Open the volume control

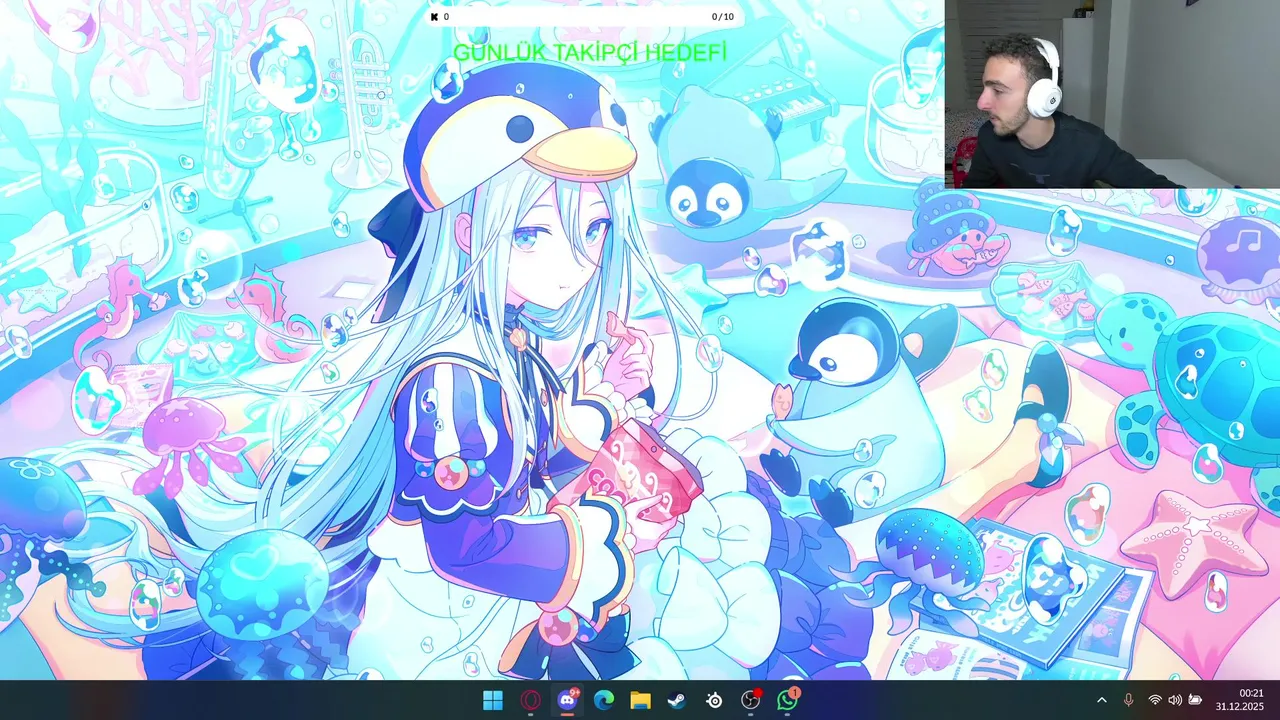tap(1174, 700)
